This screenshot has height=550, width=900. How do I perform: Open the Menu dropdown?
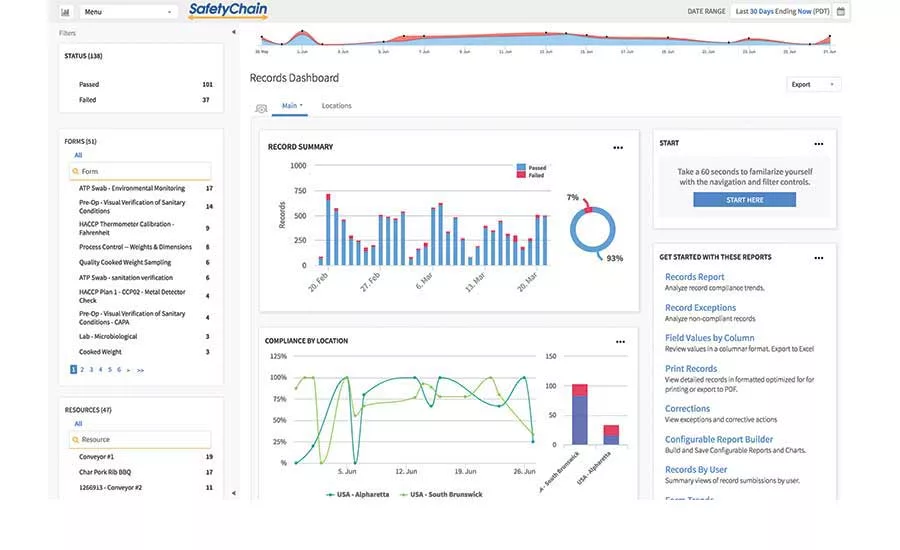click(x=128, y=12)
